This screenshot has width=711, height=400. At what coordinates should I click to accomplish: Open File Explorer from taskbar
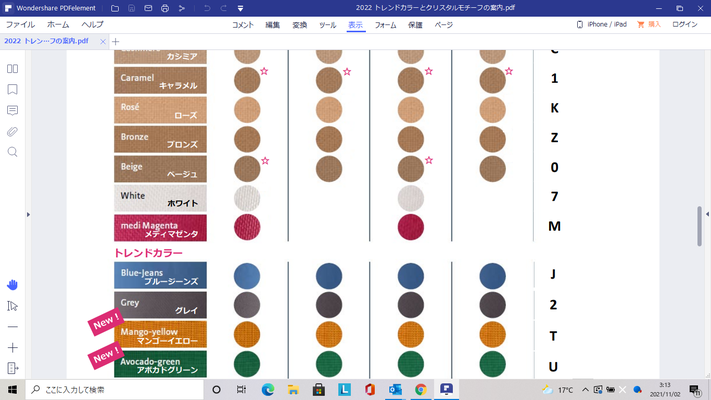[x=293, y=390]
